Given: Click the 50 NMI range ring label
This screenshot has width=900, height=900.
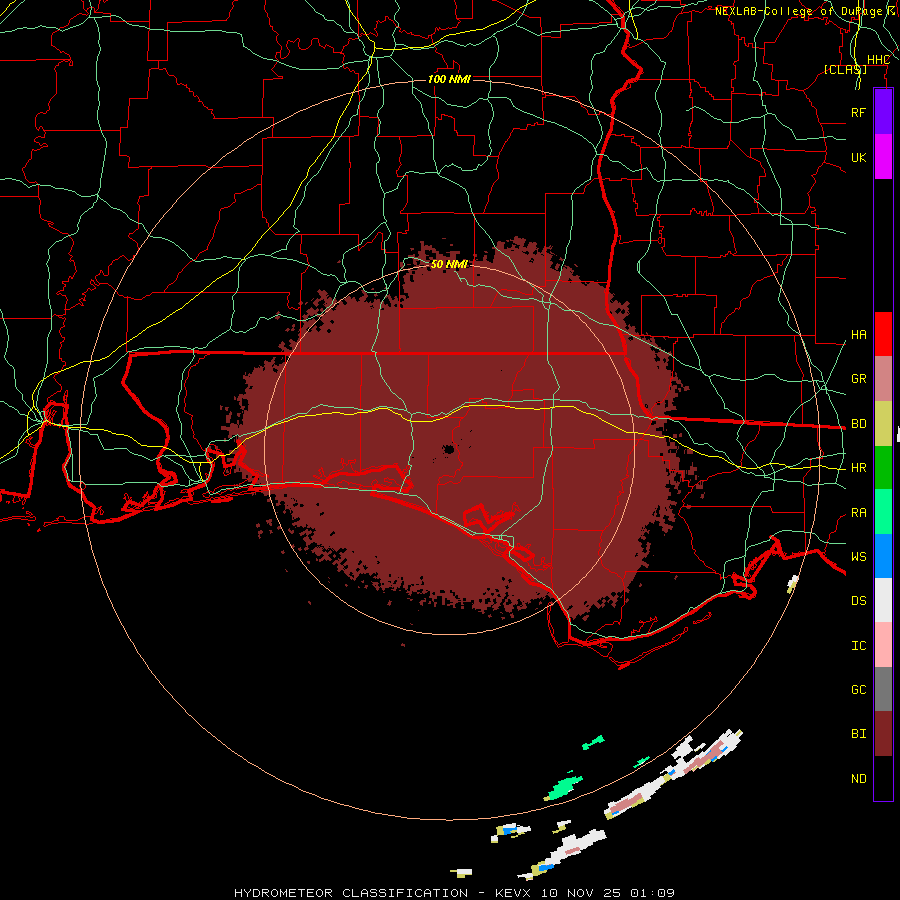Looking at the screenshot, I should point(449,264).
